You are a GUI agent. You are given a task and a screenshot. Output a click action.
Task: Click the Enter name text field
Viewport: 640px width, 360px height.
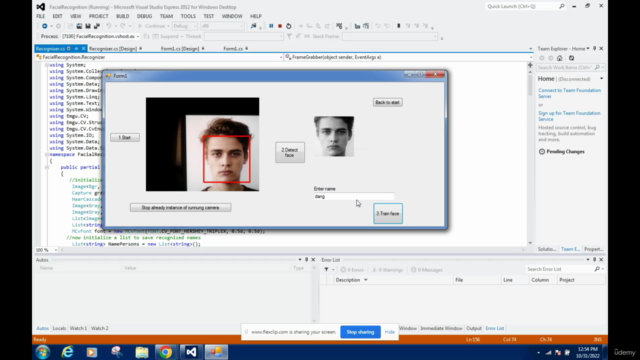coord(354,197)
